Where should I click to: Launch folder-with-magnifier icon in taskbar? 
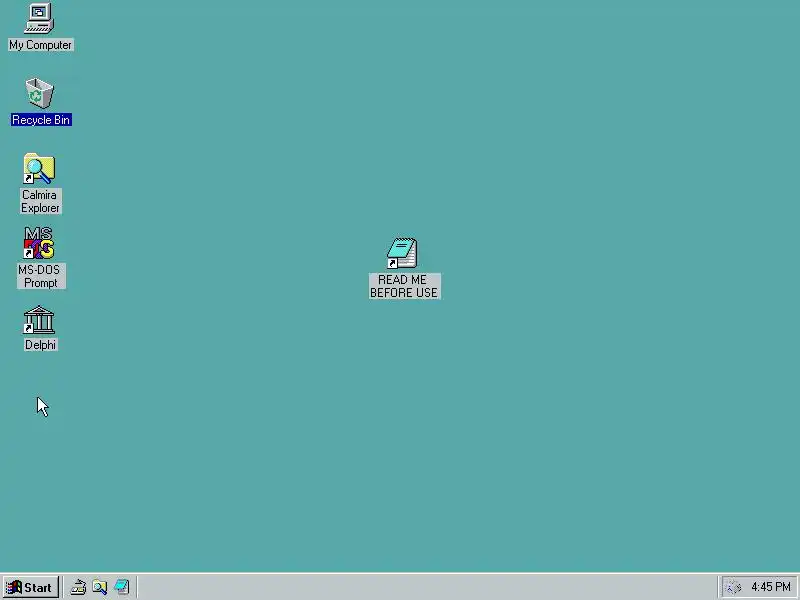click(x=100, y=587)
